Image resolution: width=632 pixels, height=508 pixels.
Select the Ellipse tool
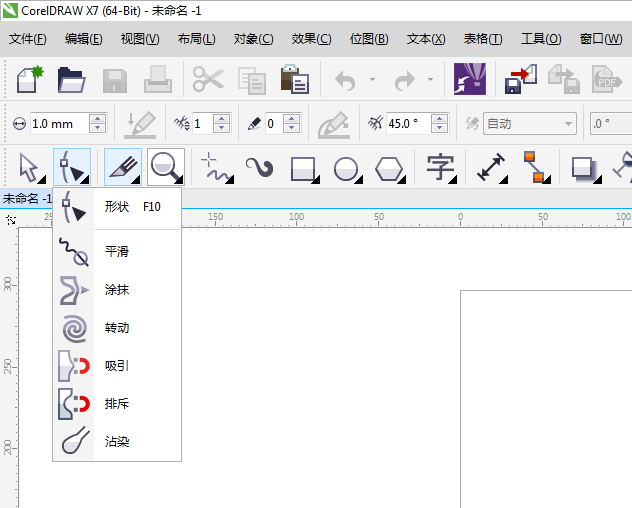(x=346, y=167)
